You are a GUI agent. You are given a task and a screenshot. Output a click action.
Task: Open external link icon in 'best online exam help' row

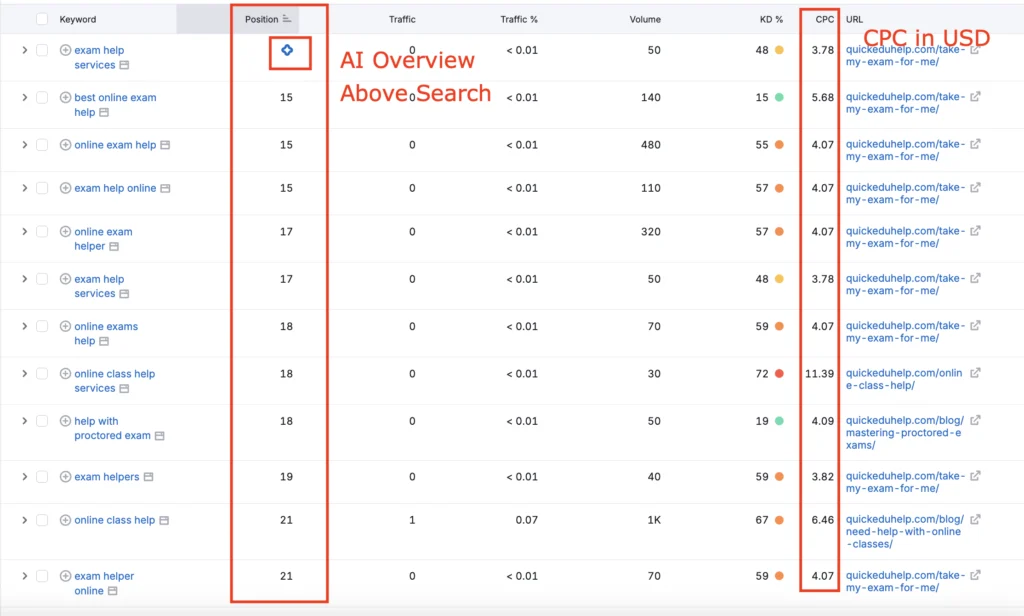(975, 97)
